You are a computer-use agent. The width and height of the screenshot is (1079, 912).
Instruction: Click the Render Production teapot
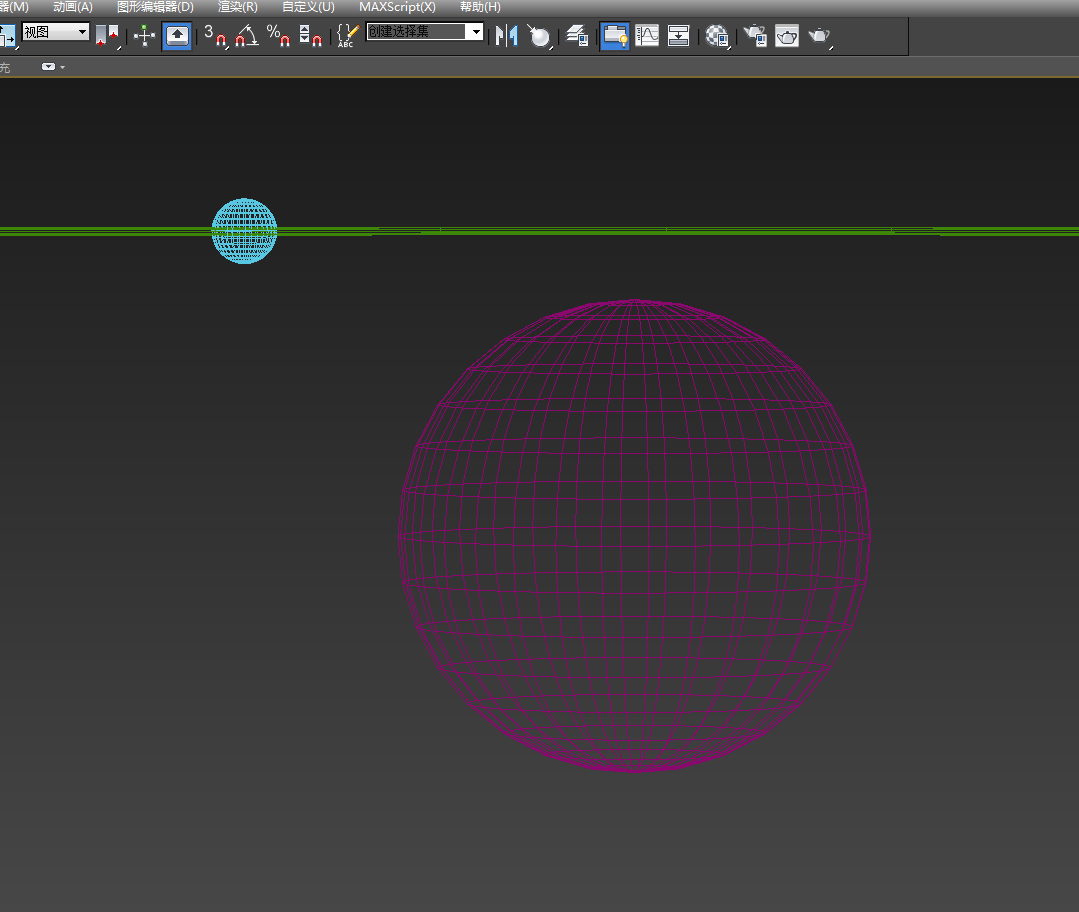click(820, 36)
